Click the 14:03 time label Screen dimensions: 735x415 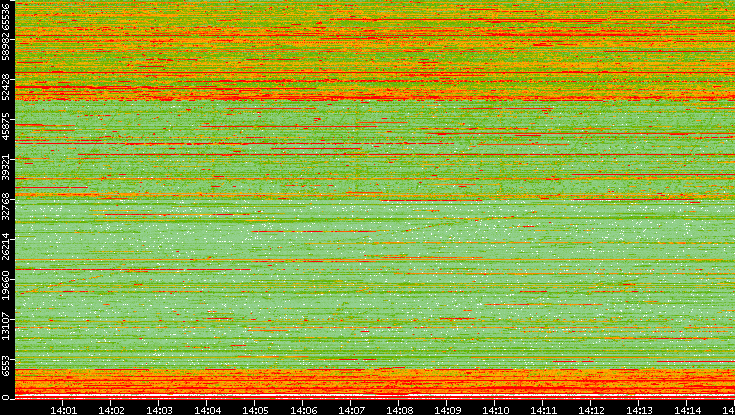click(x=159, y=410)
